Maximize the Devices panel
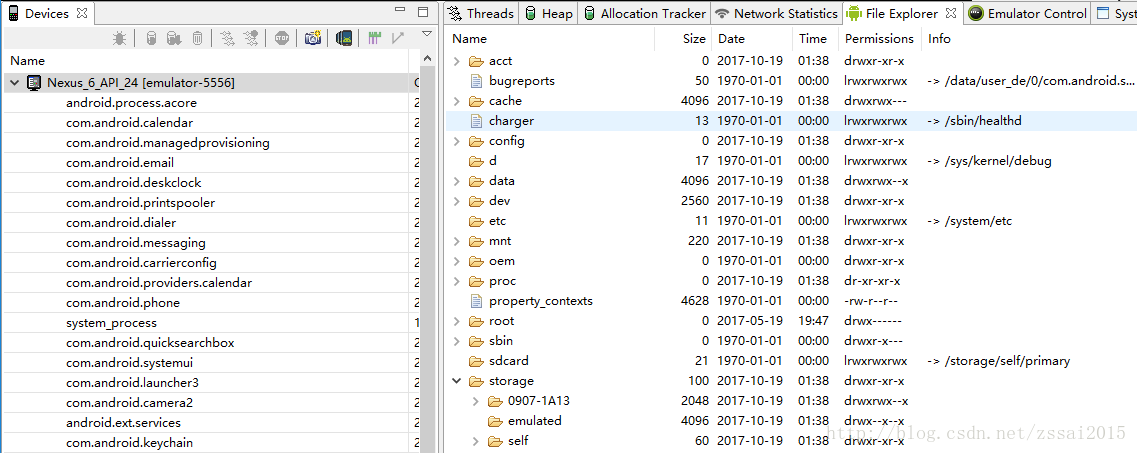1137x453 pixels. pos(423,12)
